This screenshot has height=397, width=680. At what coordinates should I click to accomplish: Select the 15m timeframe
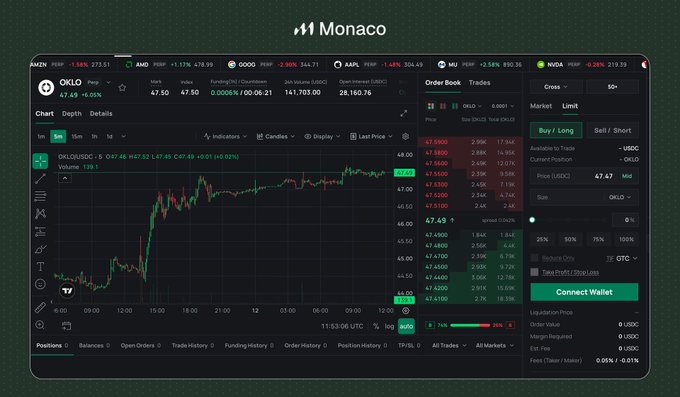77,137
